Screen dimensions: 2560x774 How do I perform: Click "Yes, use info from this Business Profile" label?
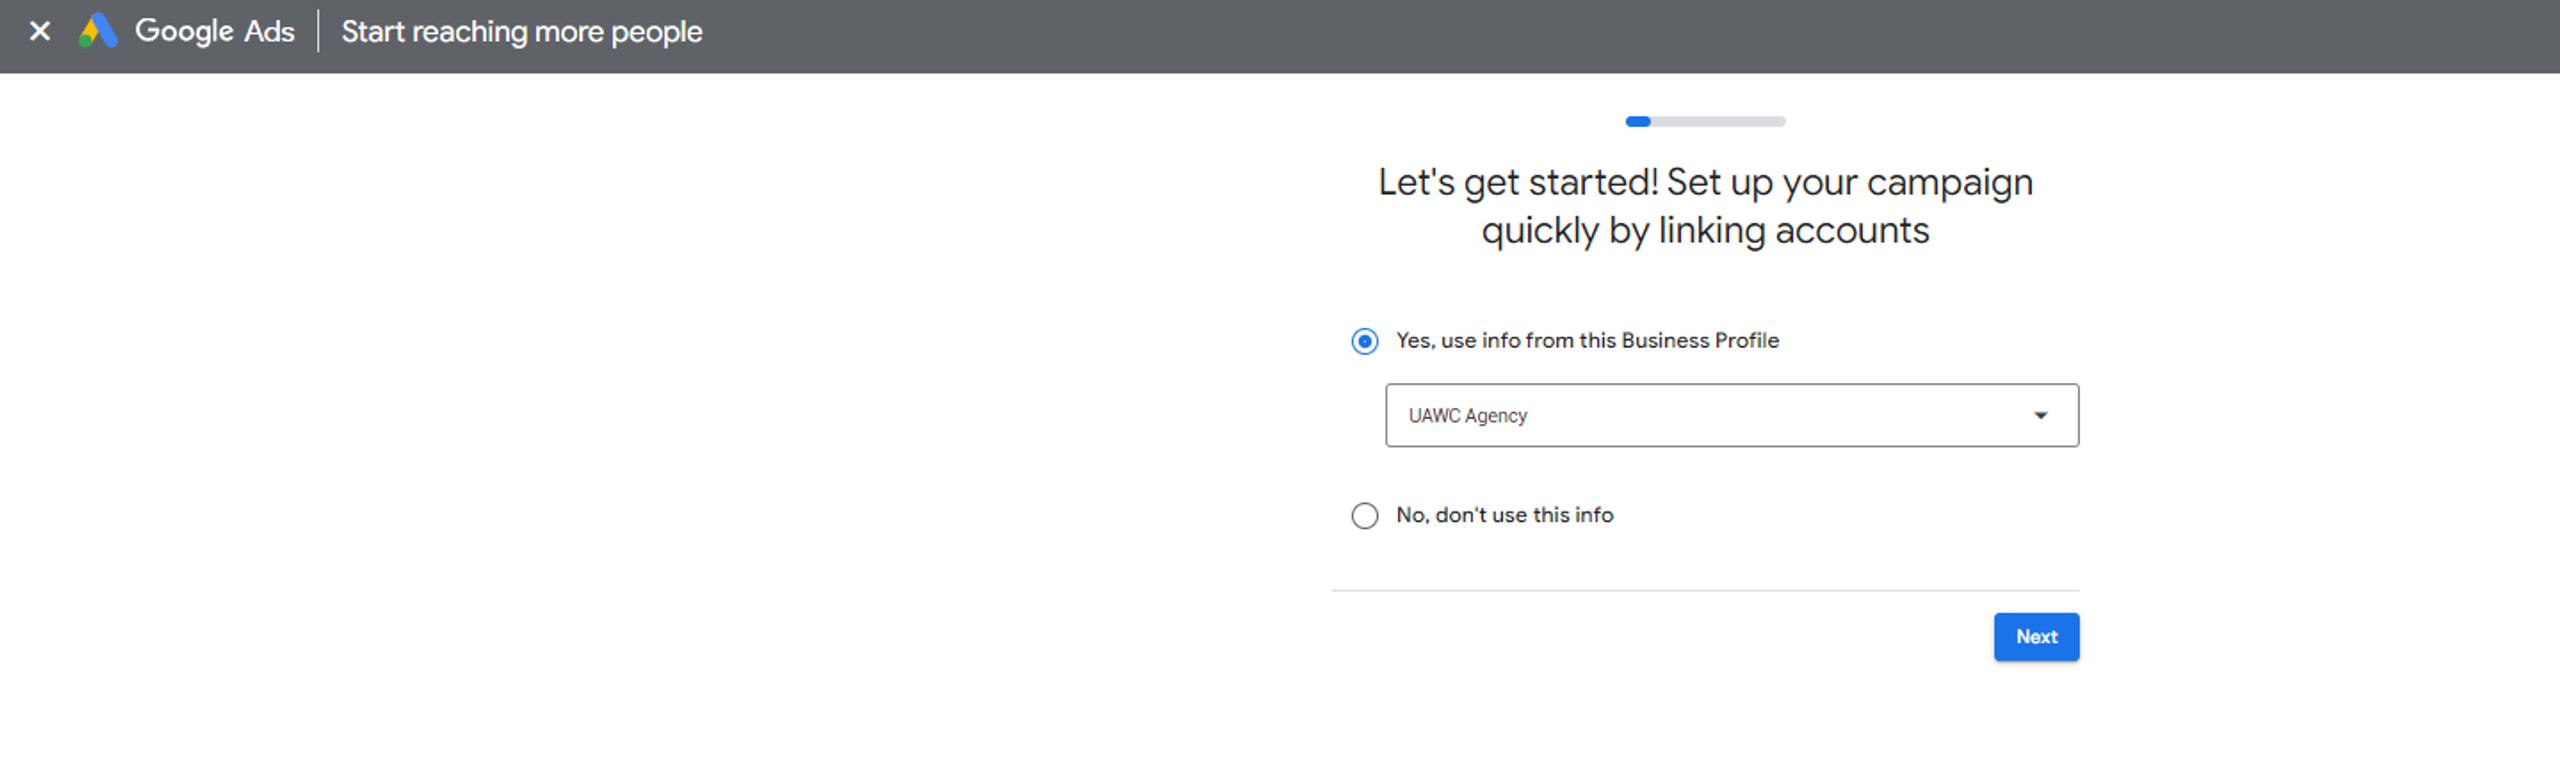[1587, 341]
